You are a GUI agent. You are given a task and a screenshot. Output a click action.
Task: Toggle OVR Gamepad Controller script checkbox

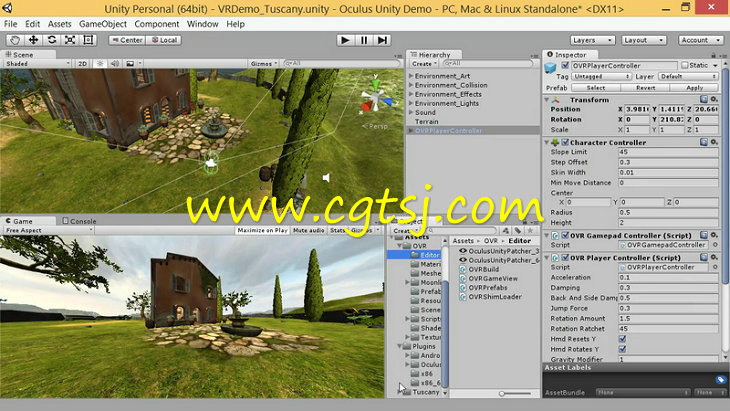click(x=565, y=236)
